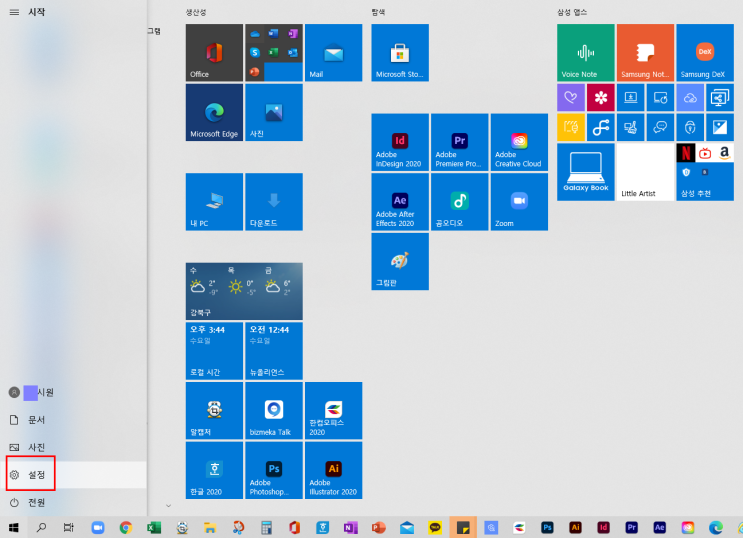Open the 삼성 추천 folder tile

705,172
